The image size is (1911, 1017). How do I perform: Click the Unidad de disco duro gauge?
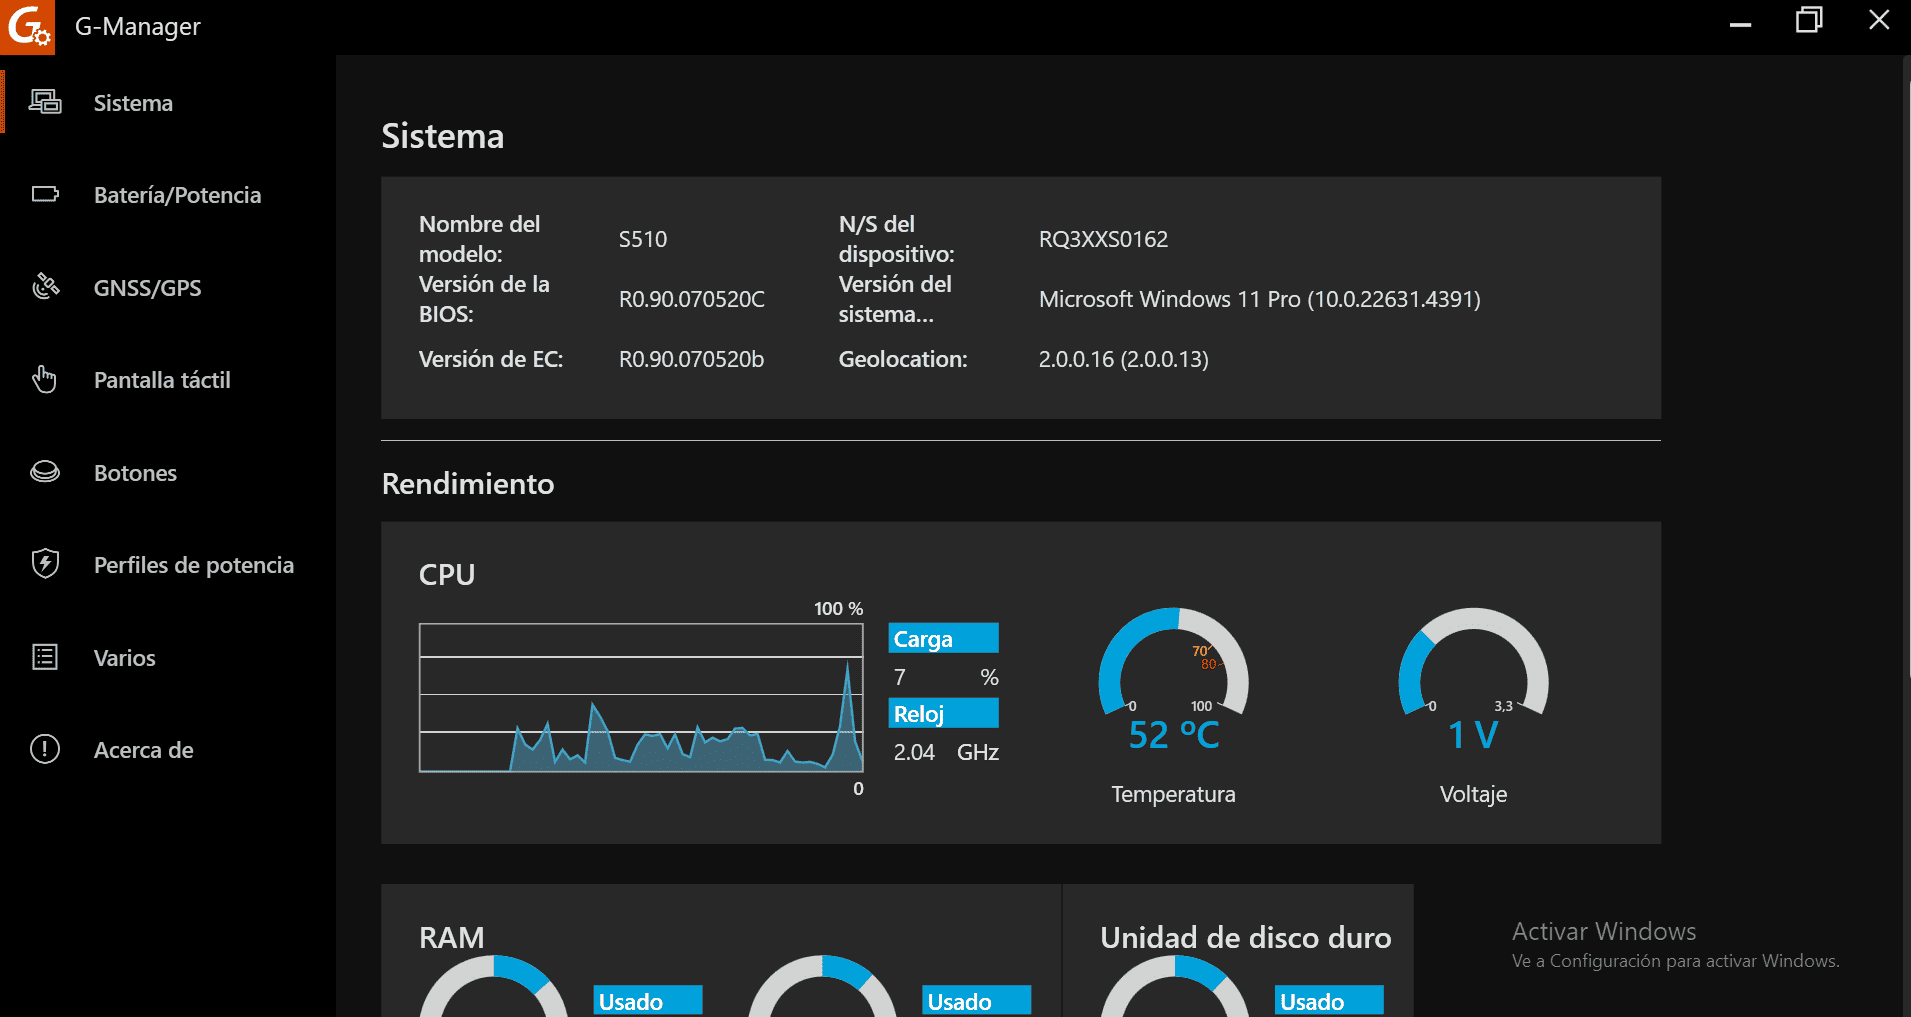tap(1175, 986)
